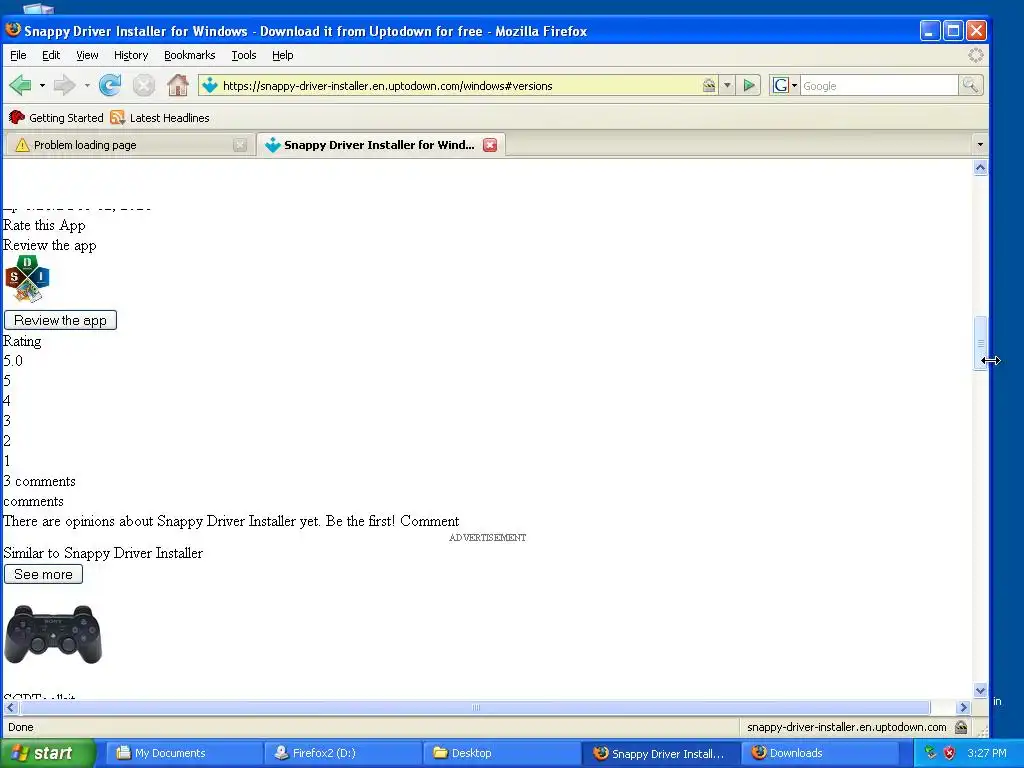Click the vertical scrollbar up arrow
1024x768 pixels.
(980, 168)
